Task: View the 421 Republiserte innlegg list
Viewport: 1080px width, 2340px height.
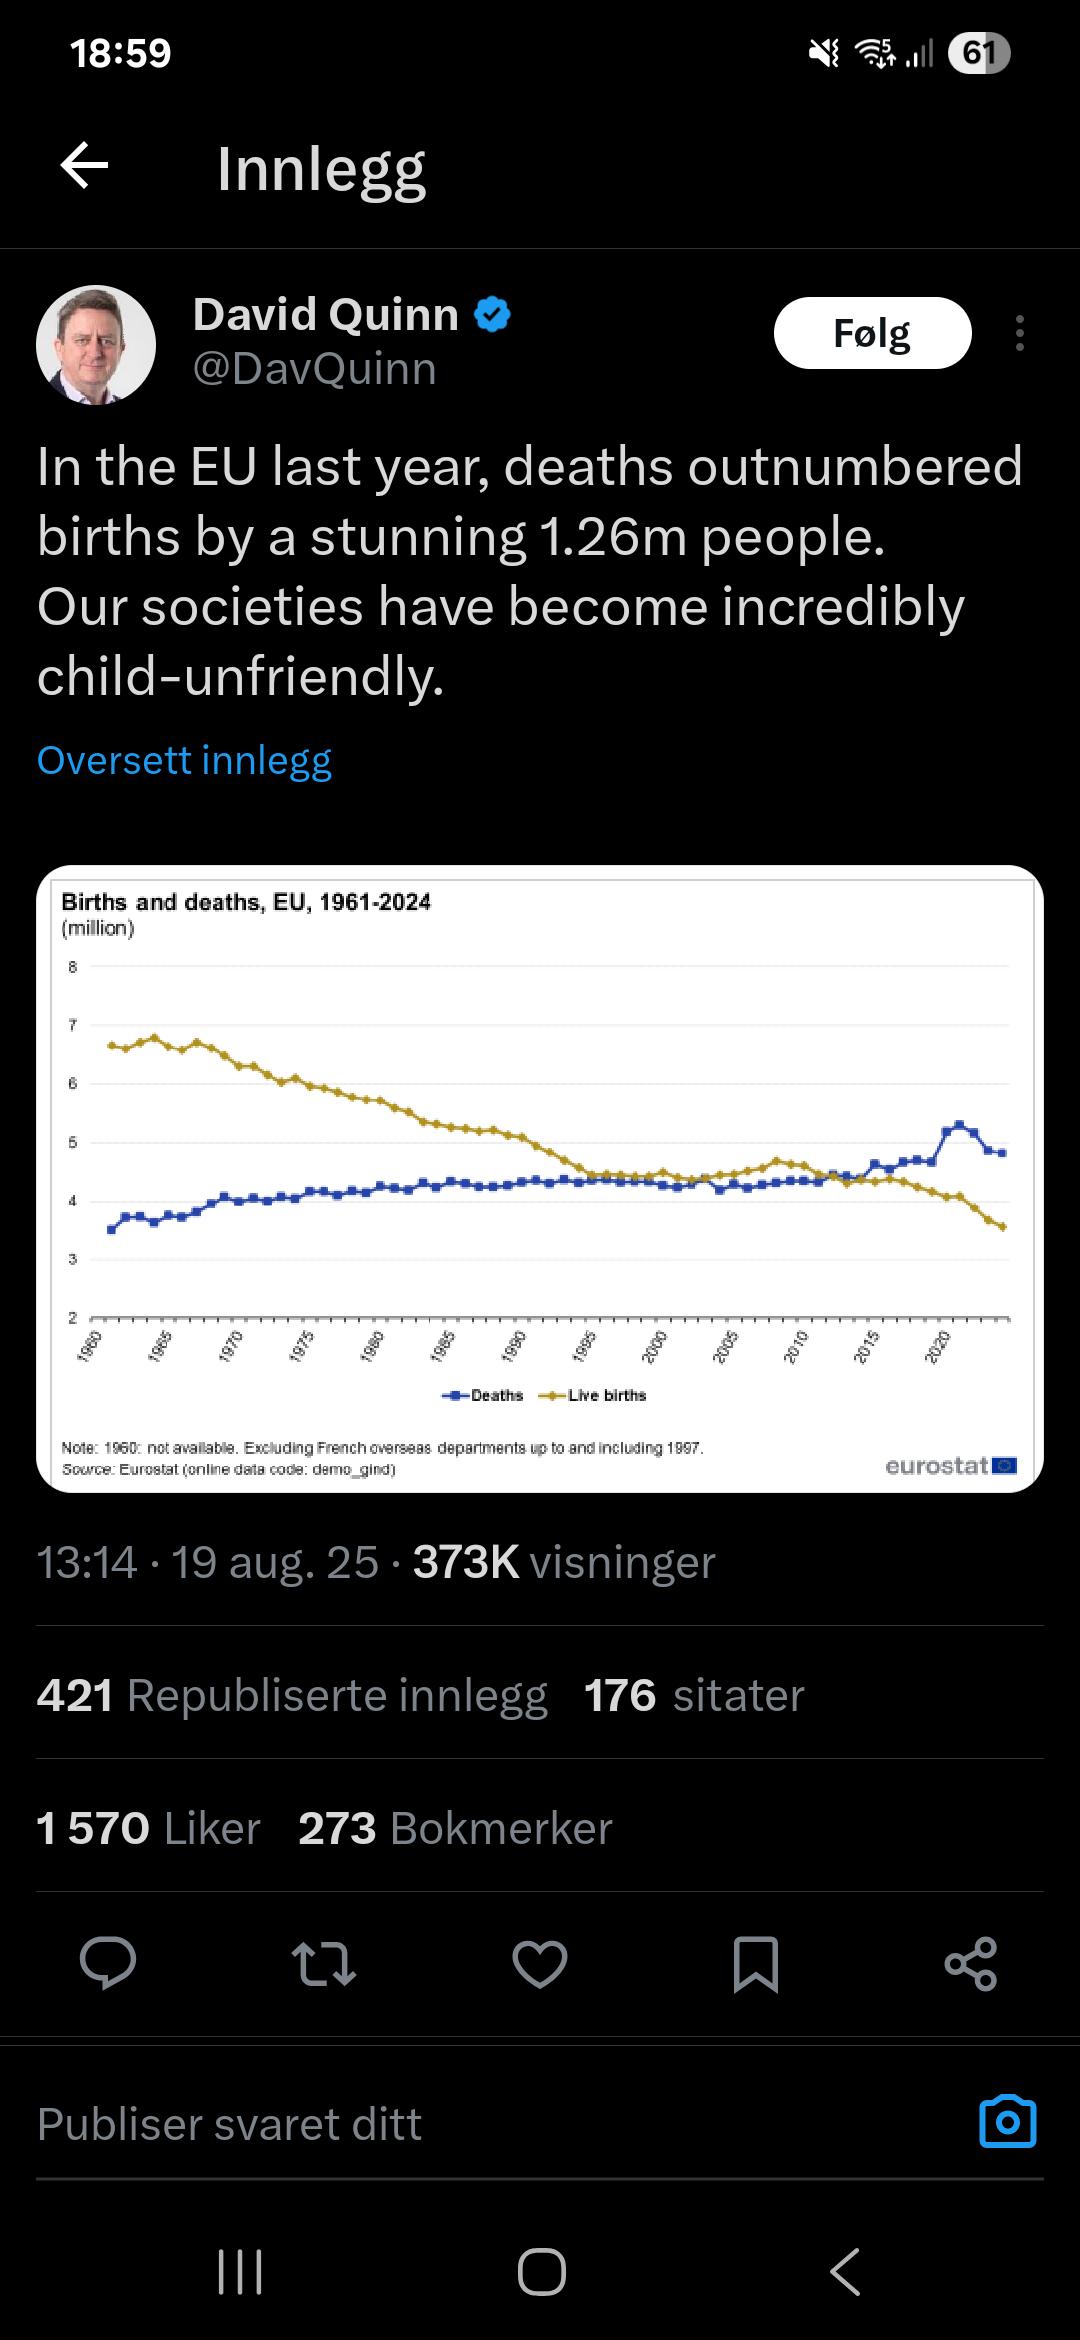Action: [292, 1695]
